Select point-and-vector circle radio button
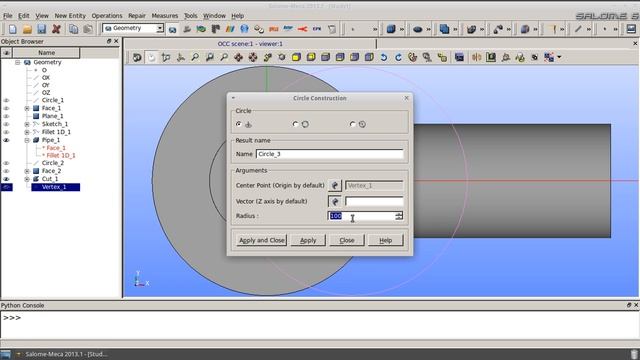Viewport: 640px width, 360px height. 239,124
